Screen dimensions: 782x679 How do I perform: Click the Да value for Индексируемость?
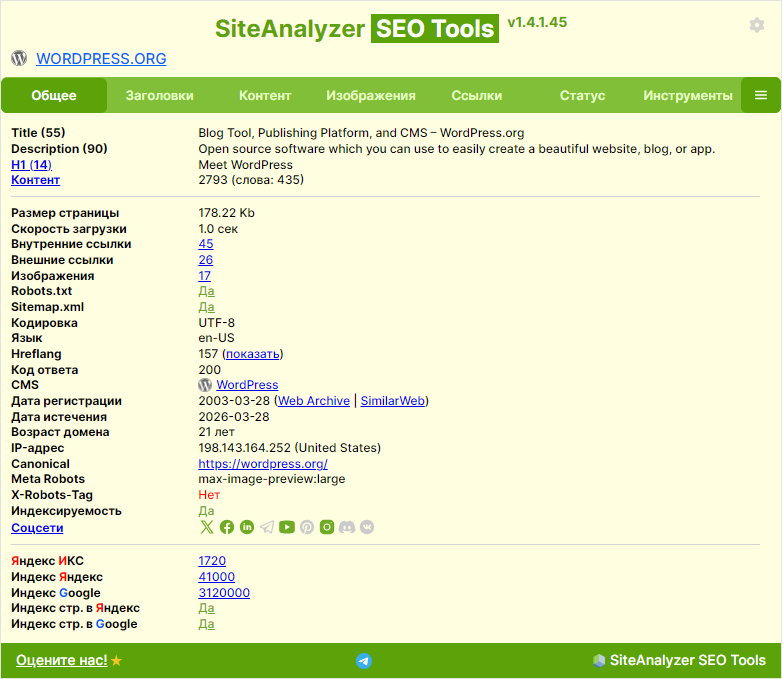pos(206,511)
